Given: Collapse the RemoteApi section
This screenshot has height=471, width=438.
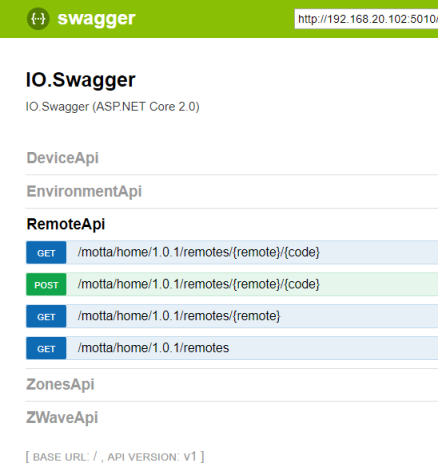Looking at the screenshot, I should pyautogui.click(x=66, y=224).
